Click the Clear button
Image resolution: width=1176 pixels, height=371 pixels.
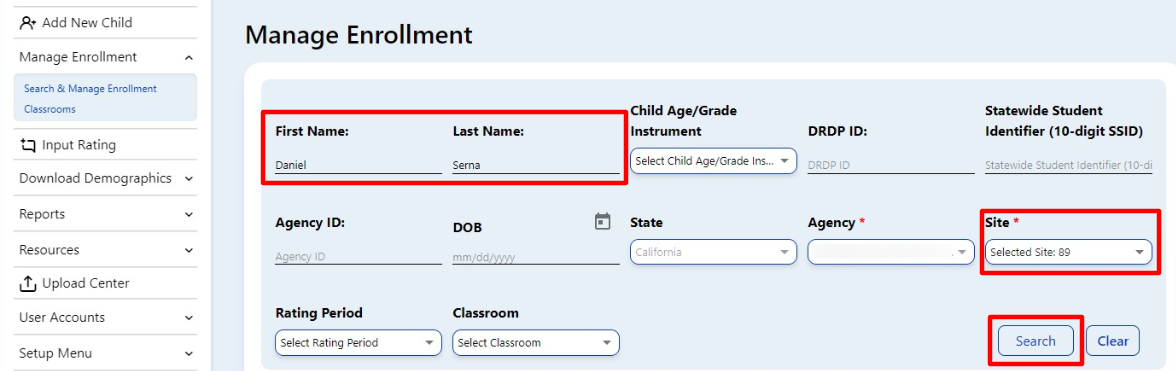click(x=1113, y=341)
